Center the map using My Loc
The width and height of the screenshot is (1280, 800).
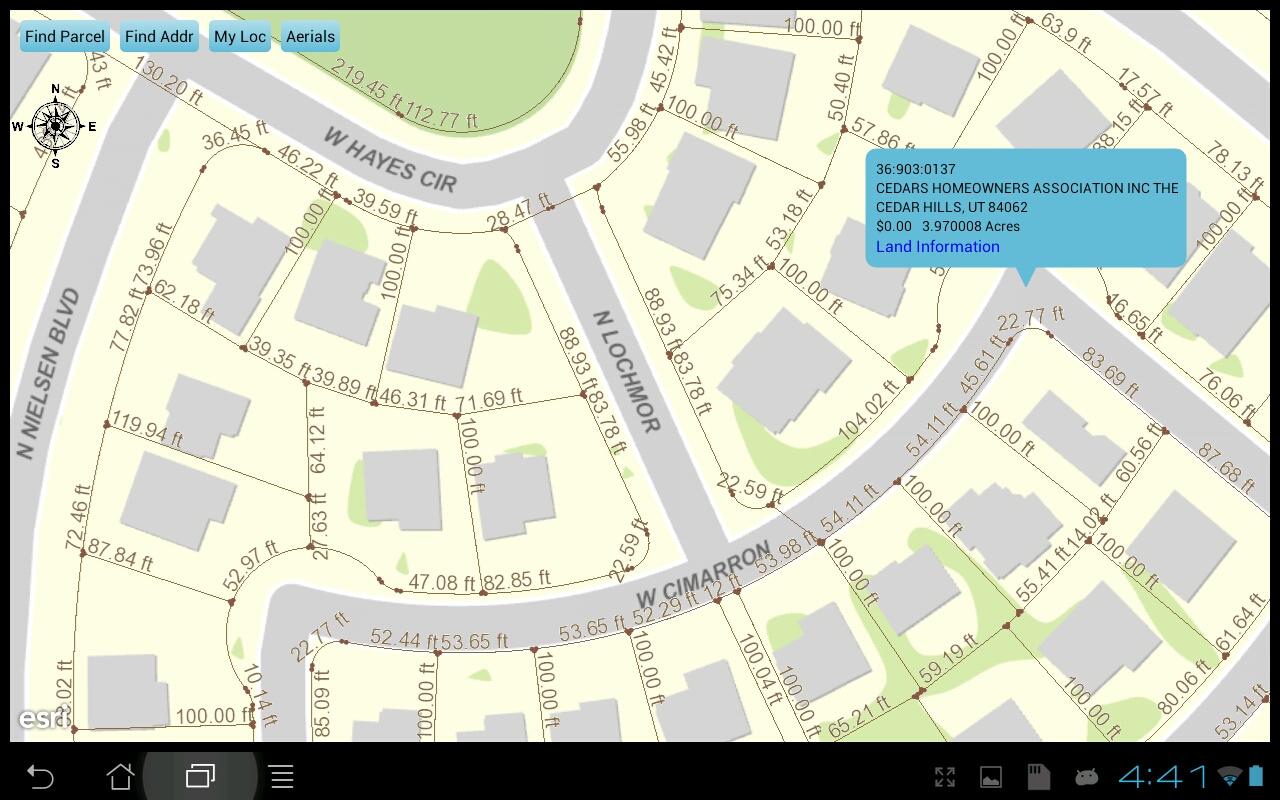click(x=240, y=37)
